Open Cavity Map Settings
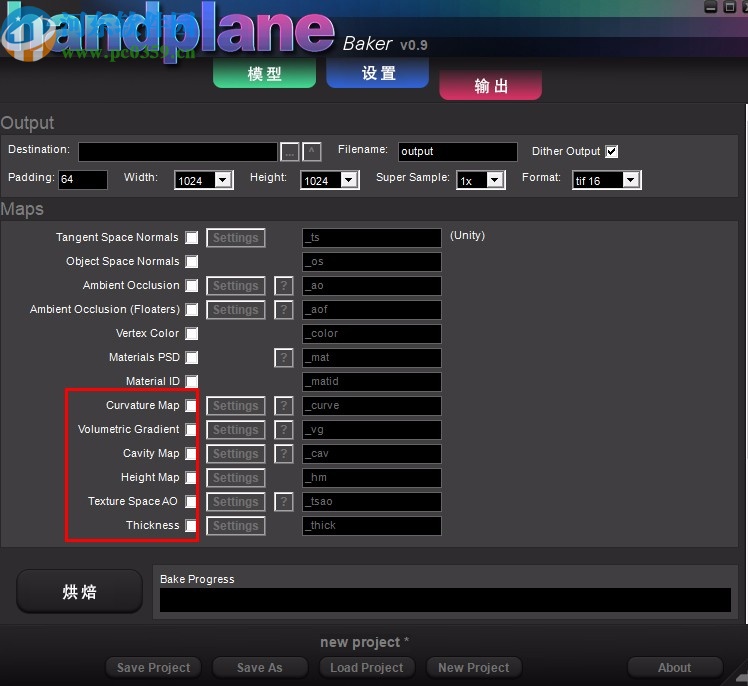The height and width of the screenshot is (686, 748). [236, 453]
